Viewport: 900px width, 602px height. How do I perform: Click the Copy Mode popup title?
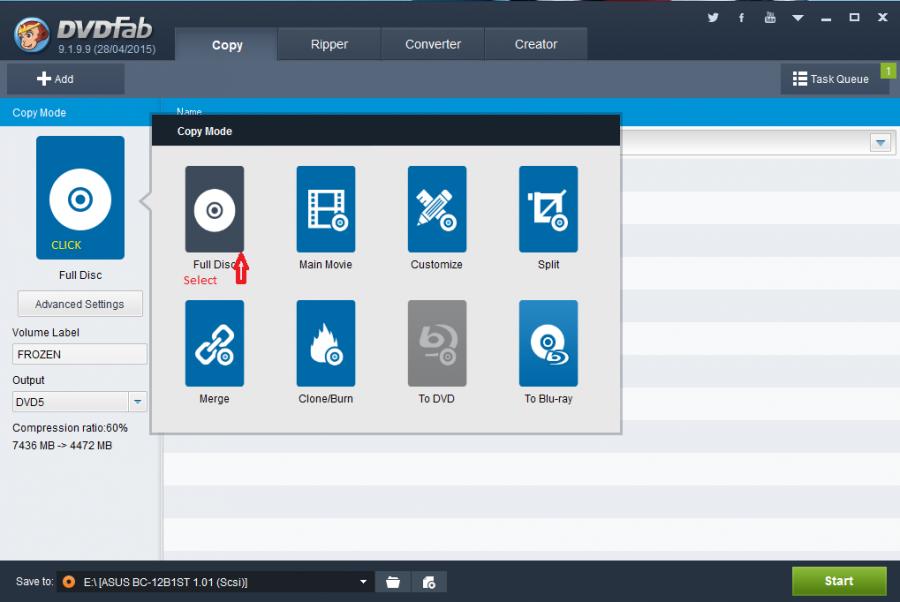(204, 131)
